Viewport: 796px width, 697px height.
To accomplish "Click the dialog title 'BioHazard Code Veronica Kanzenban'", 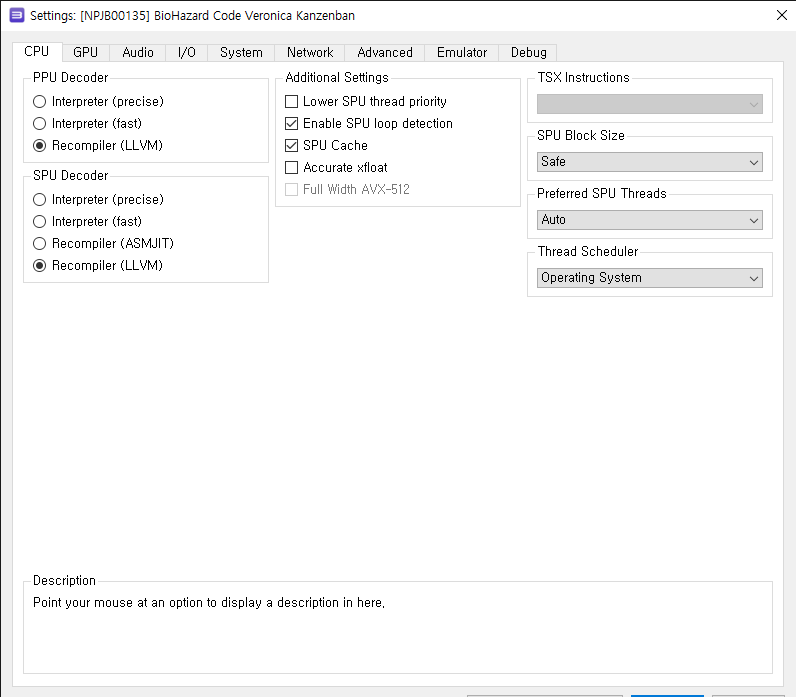I will tap(254, 16).
